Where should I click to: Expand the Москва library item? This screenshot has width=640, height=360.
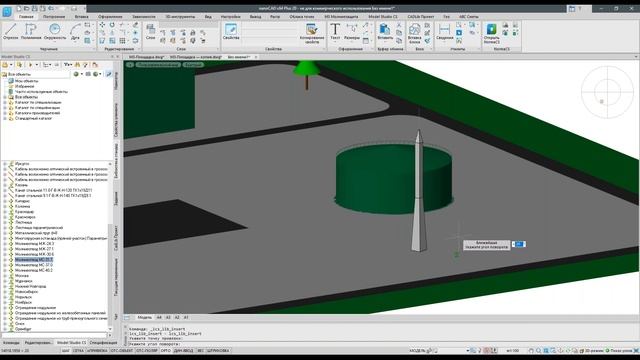(x=5, y=276)
